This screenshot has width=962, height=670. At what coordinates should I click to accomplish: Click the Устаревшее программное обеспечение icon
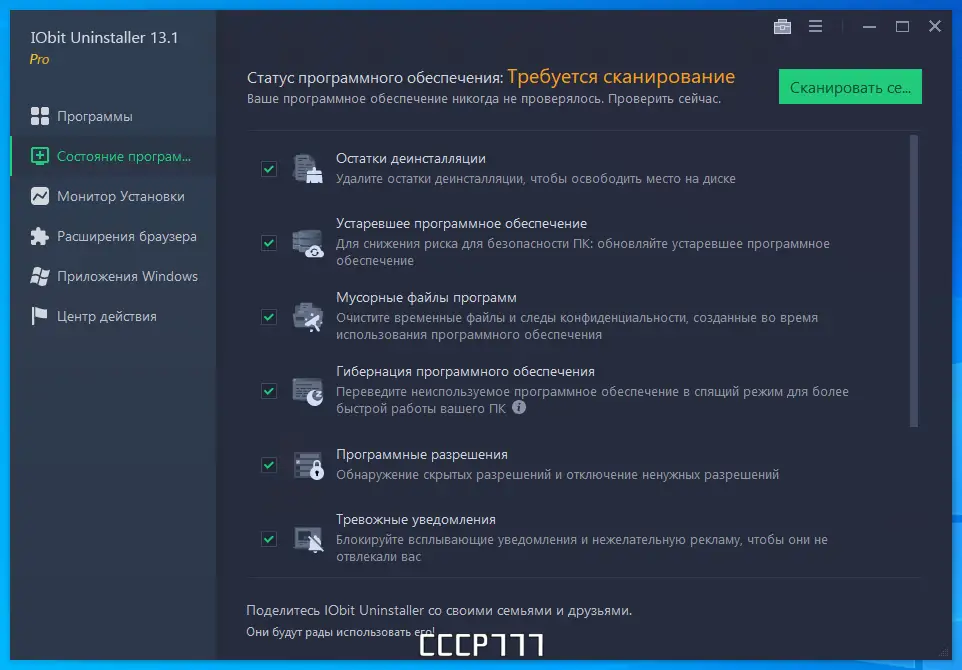(x=307, y=243)
